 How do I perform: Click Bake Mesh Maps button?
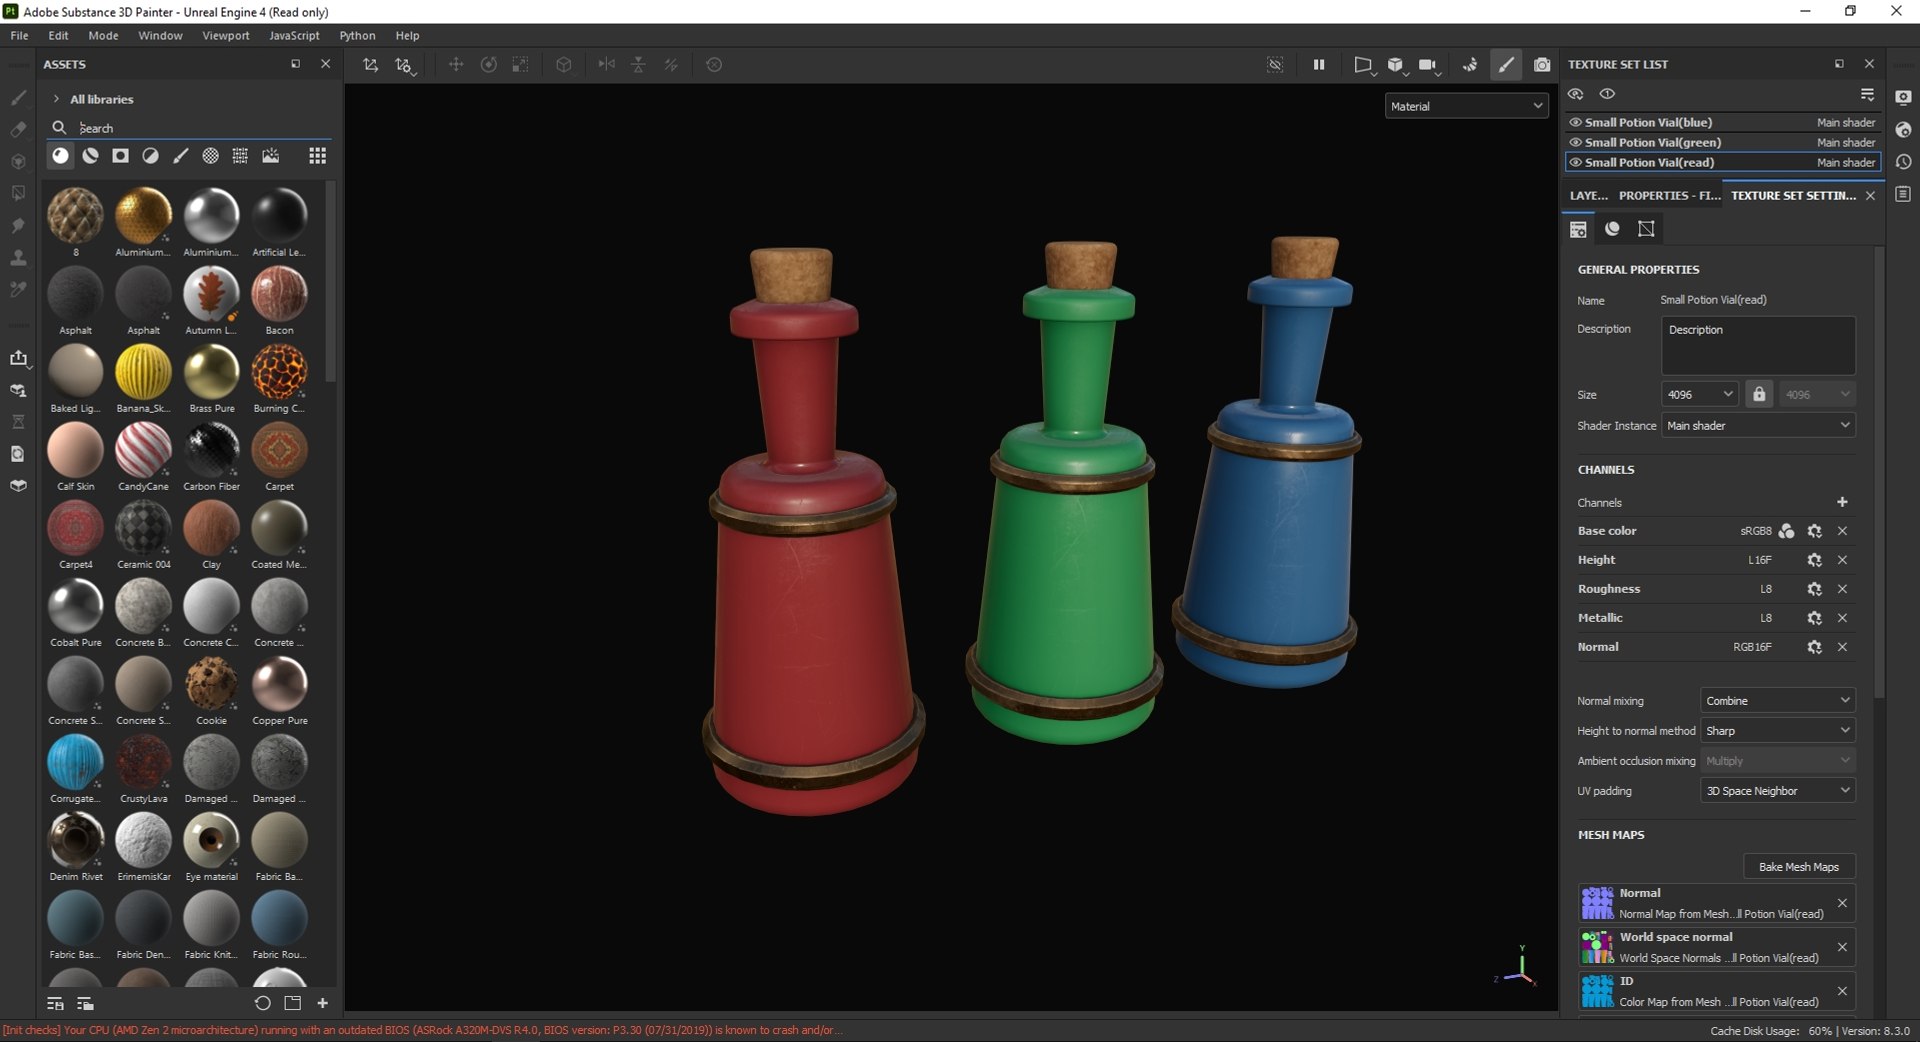1799,867
